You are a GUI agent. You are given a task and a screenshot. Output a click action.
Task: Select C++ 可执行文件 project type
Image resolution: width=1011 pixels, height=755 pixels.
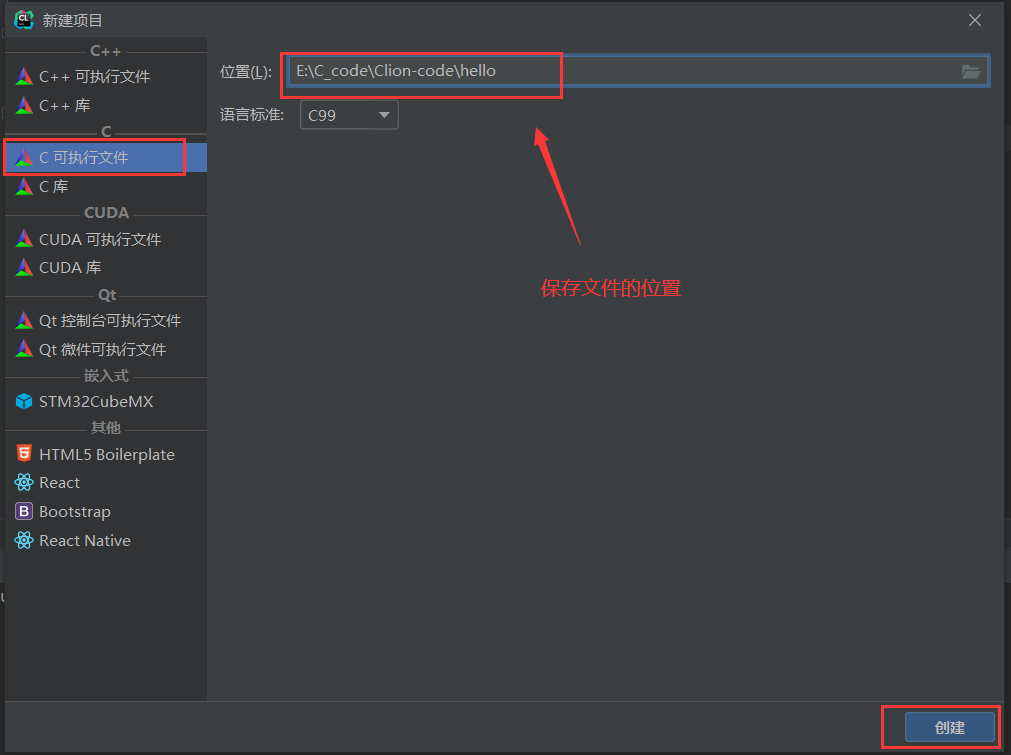click(106, 76)
